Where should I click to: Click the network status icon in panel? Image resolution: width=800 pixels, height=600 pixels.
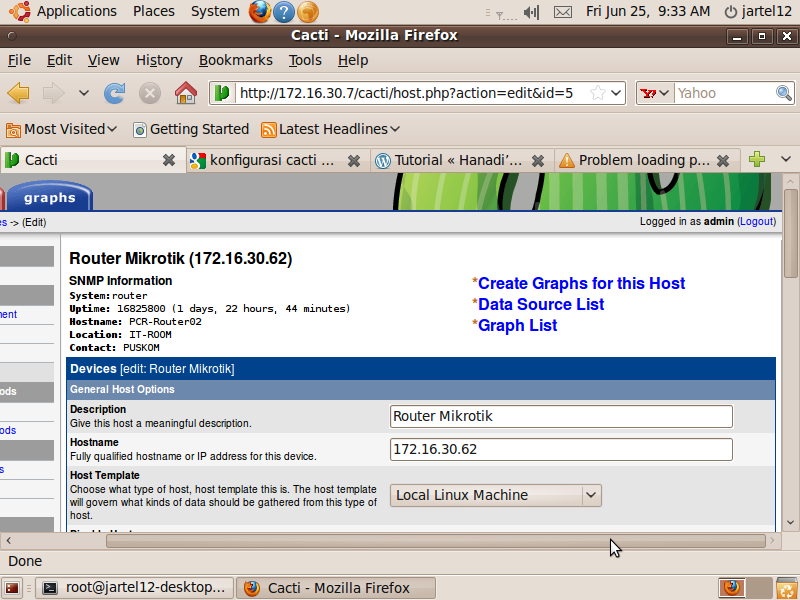[505, 14]
